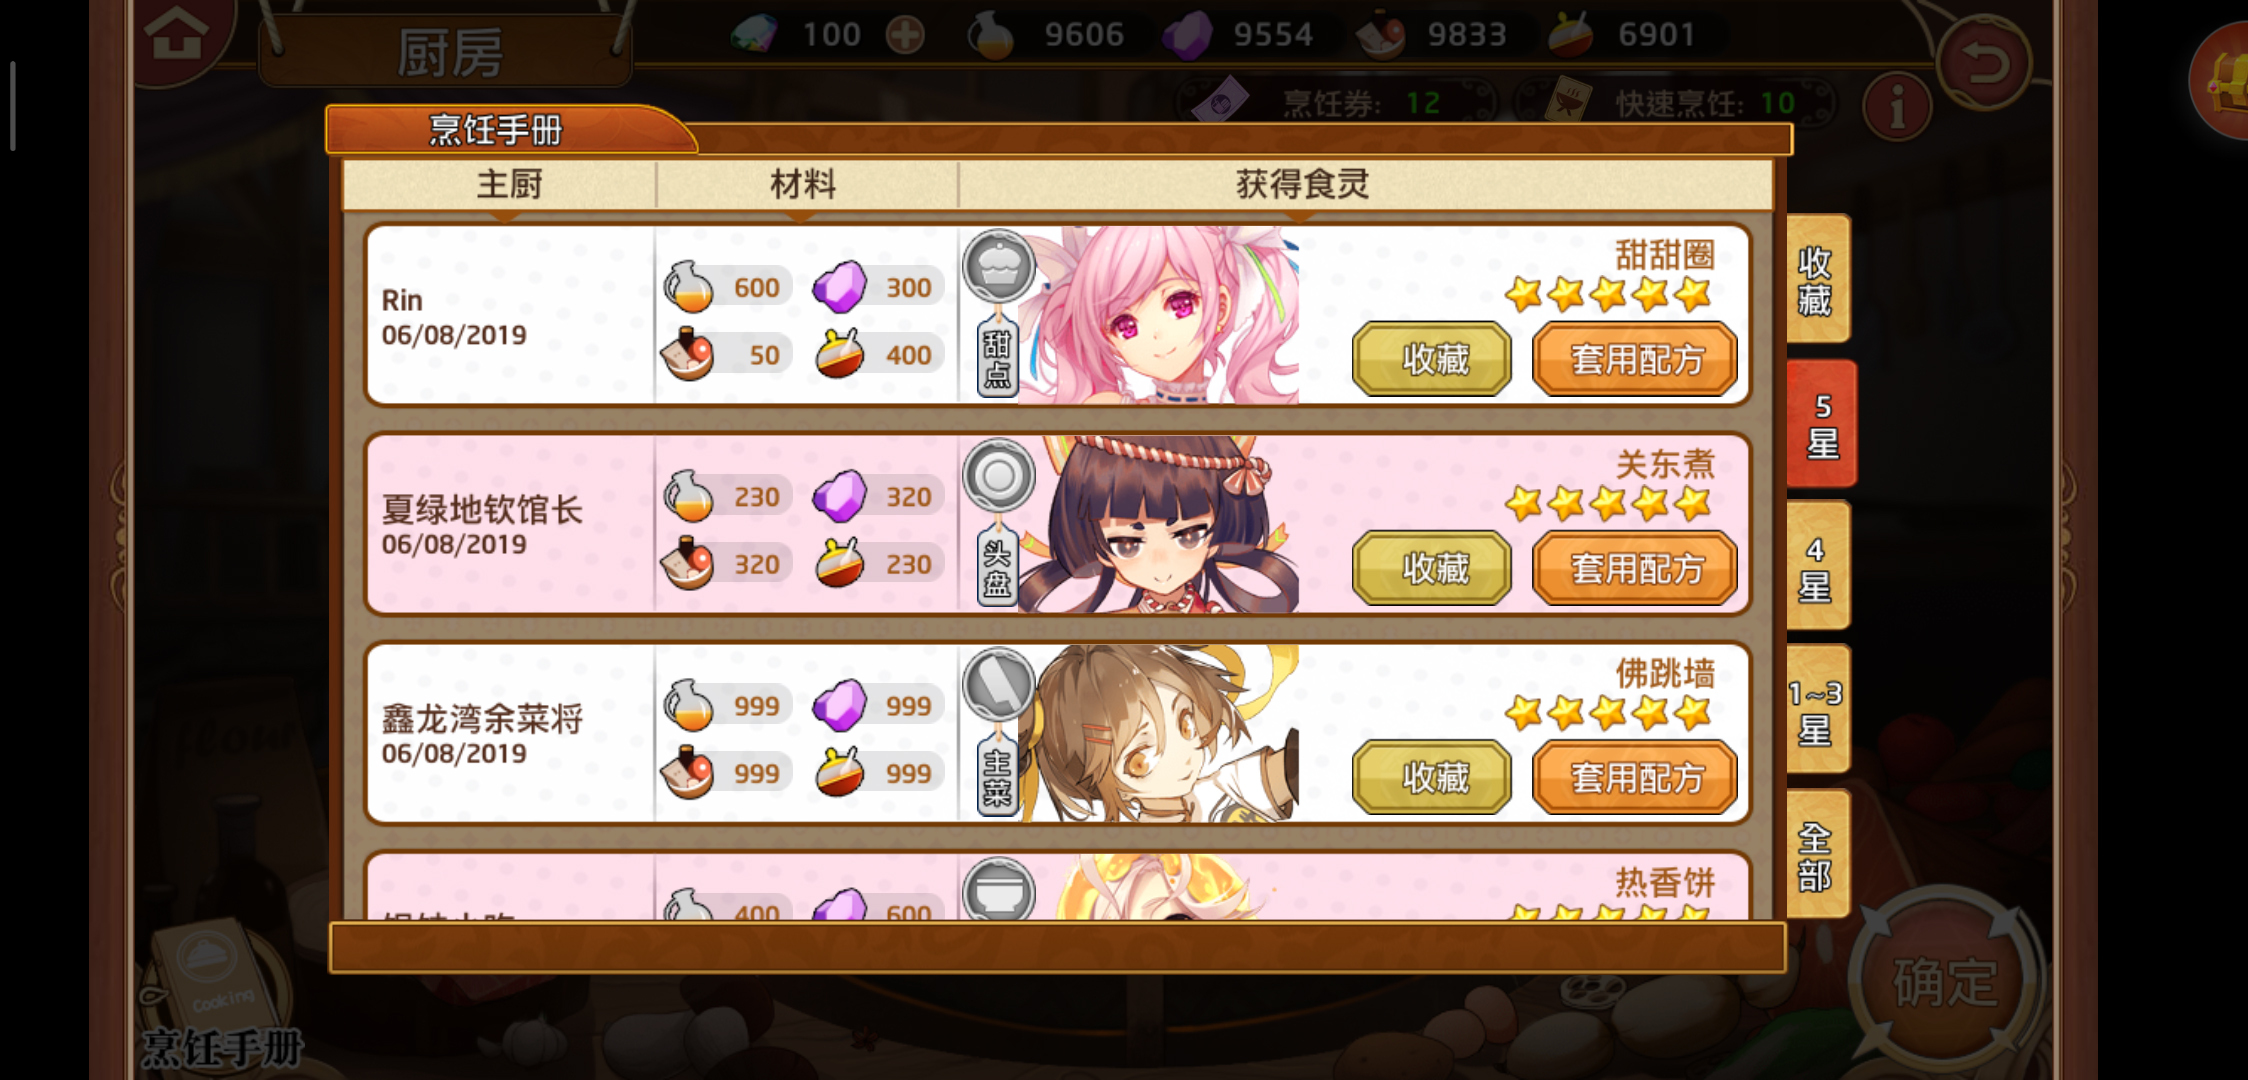Select the 5星 filter tab

tap(1821, 424)
